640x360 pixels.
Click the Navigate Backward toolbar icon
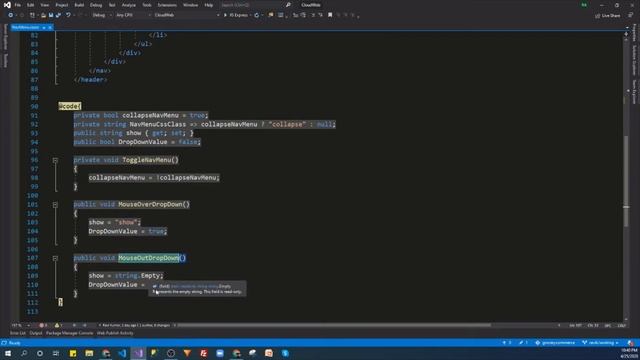pos(10,15)
